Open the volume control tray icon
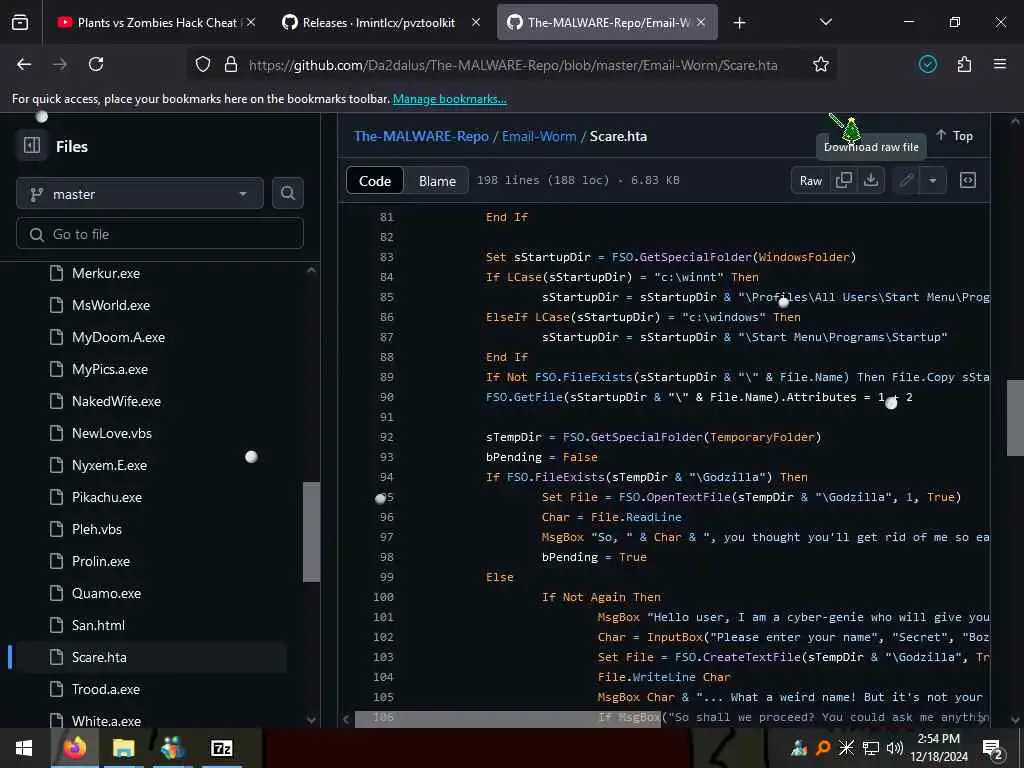 click(895, 748)
